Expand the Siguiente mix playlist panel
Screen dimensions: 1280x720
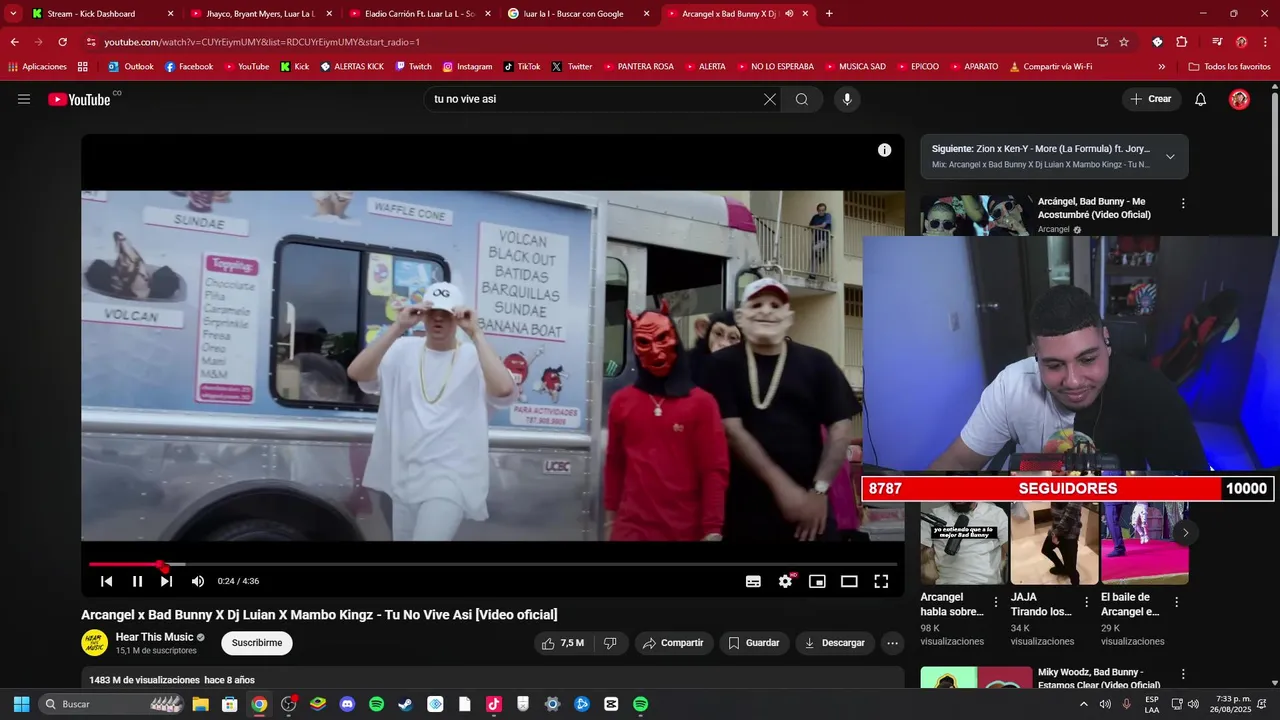pyautogui.click(x=1170, y=156)
